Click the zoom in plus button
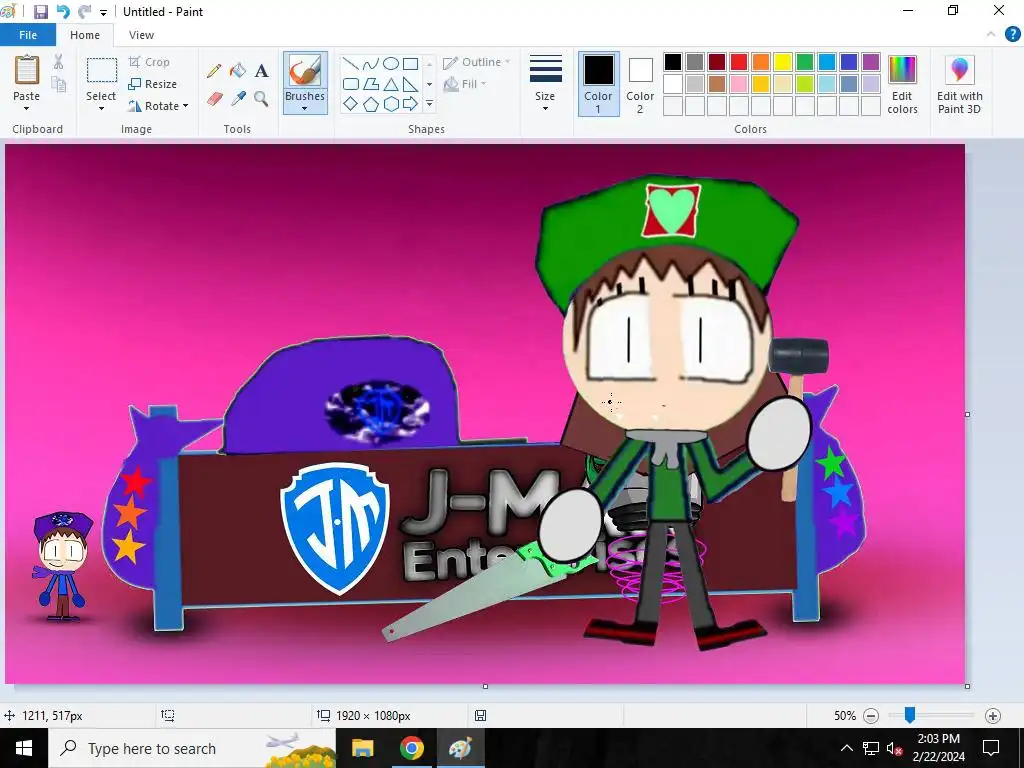 click(x=993, y=716)
